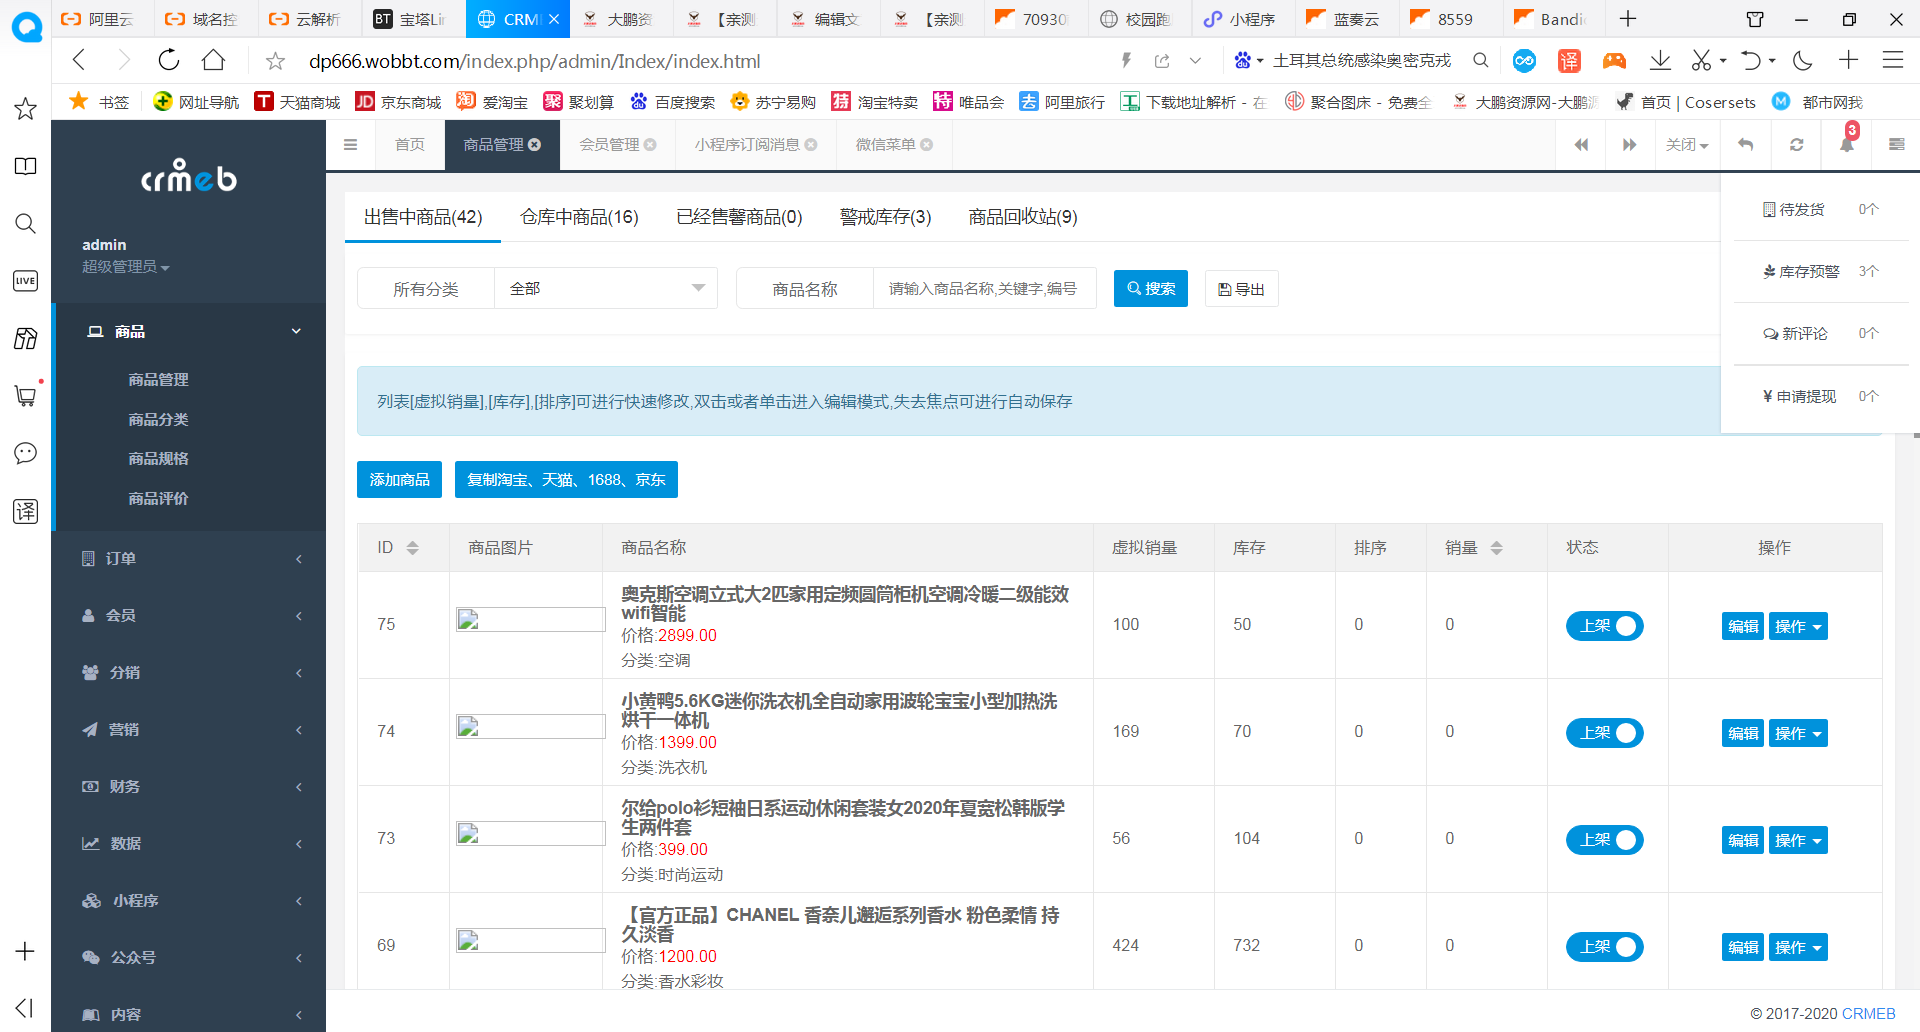The image size is (1920, 1032).
Task: Open the 全部 category dropdown
Action: point(605,288)
